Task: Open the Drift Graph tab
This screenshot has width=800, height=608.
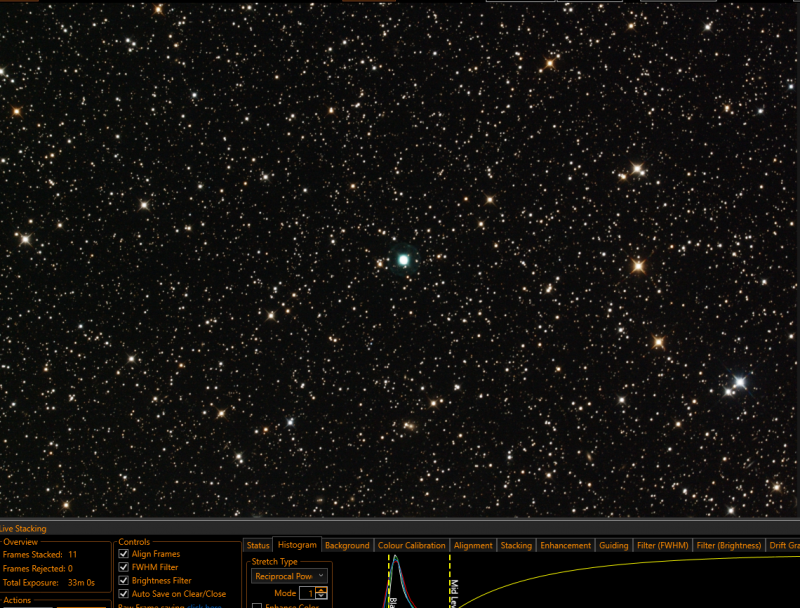Action: click(783, 545)
